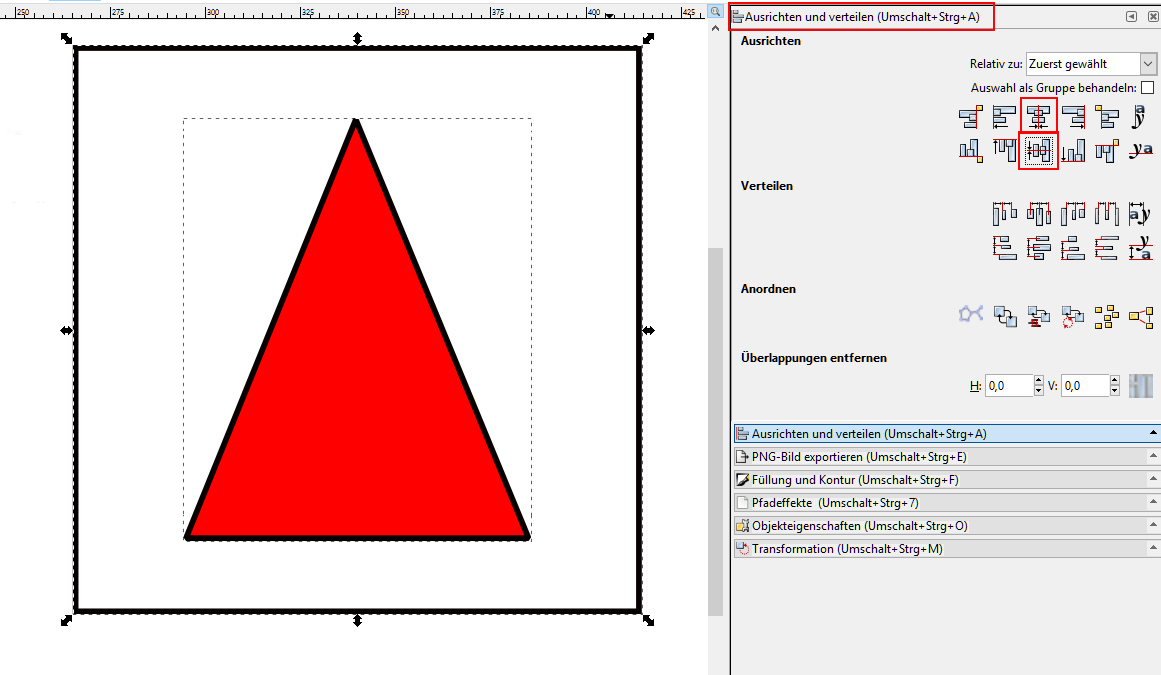Make horizontal gaps between objects equal
Image resolution: width=1161 pixels, height=675 pixels.
tap(1107, 214)
